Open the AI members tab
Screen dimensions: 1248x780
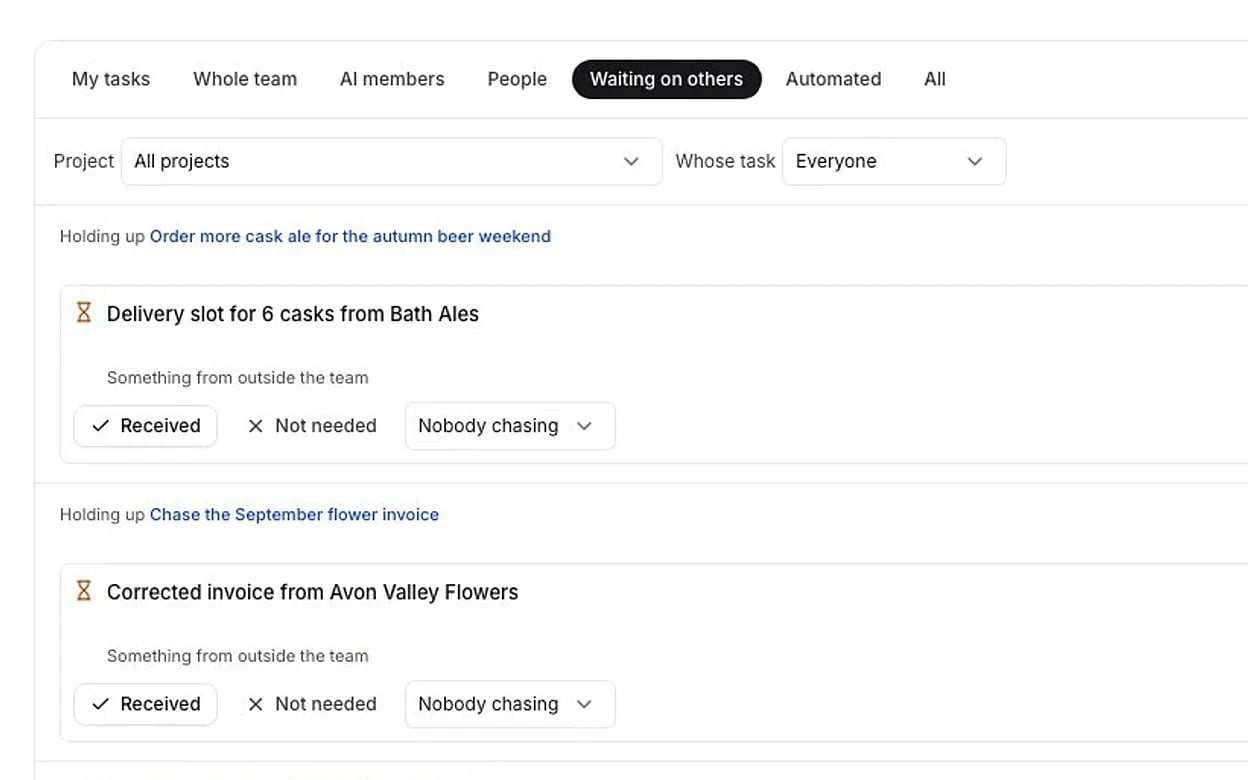click(392, 79)
